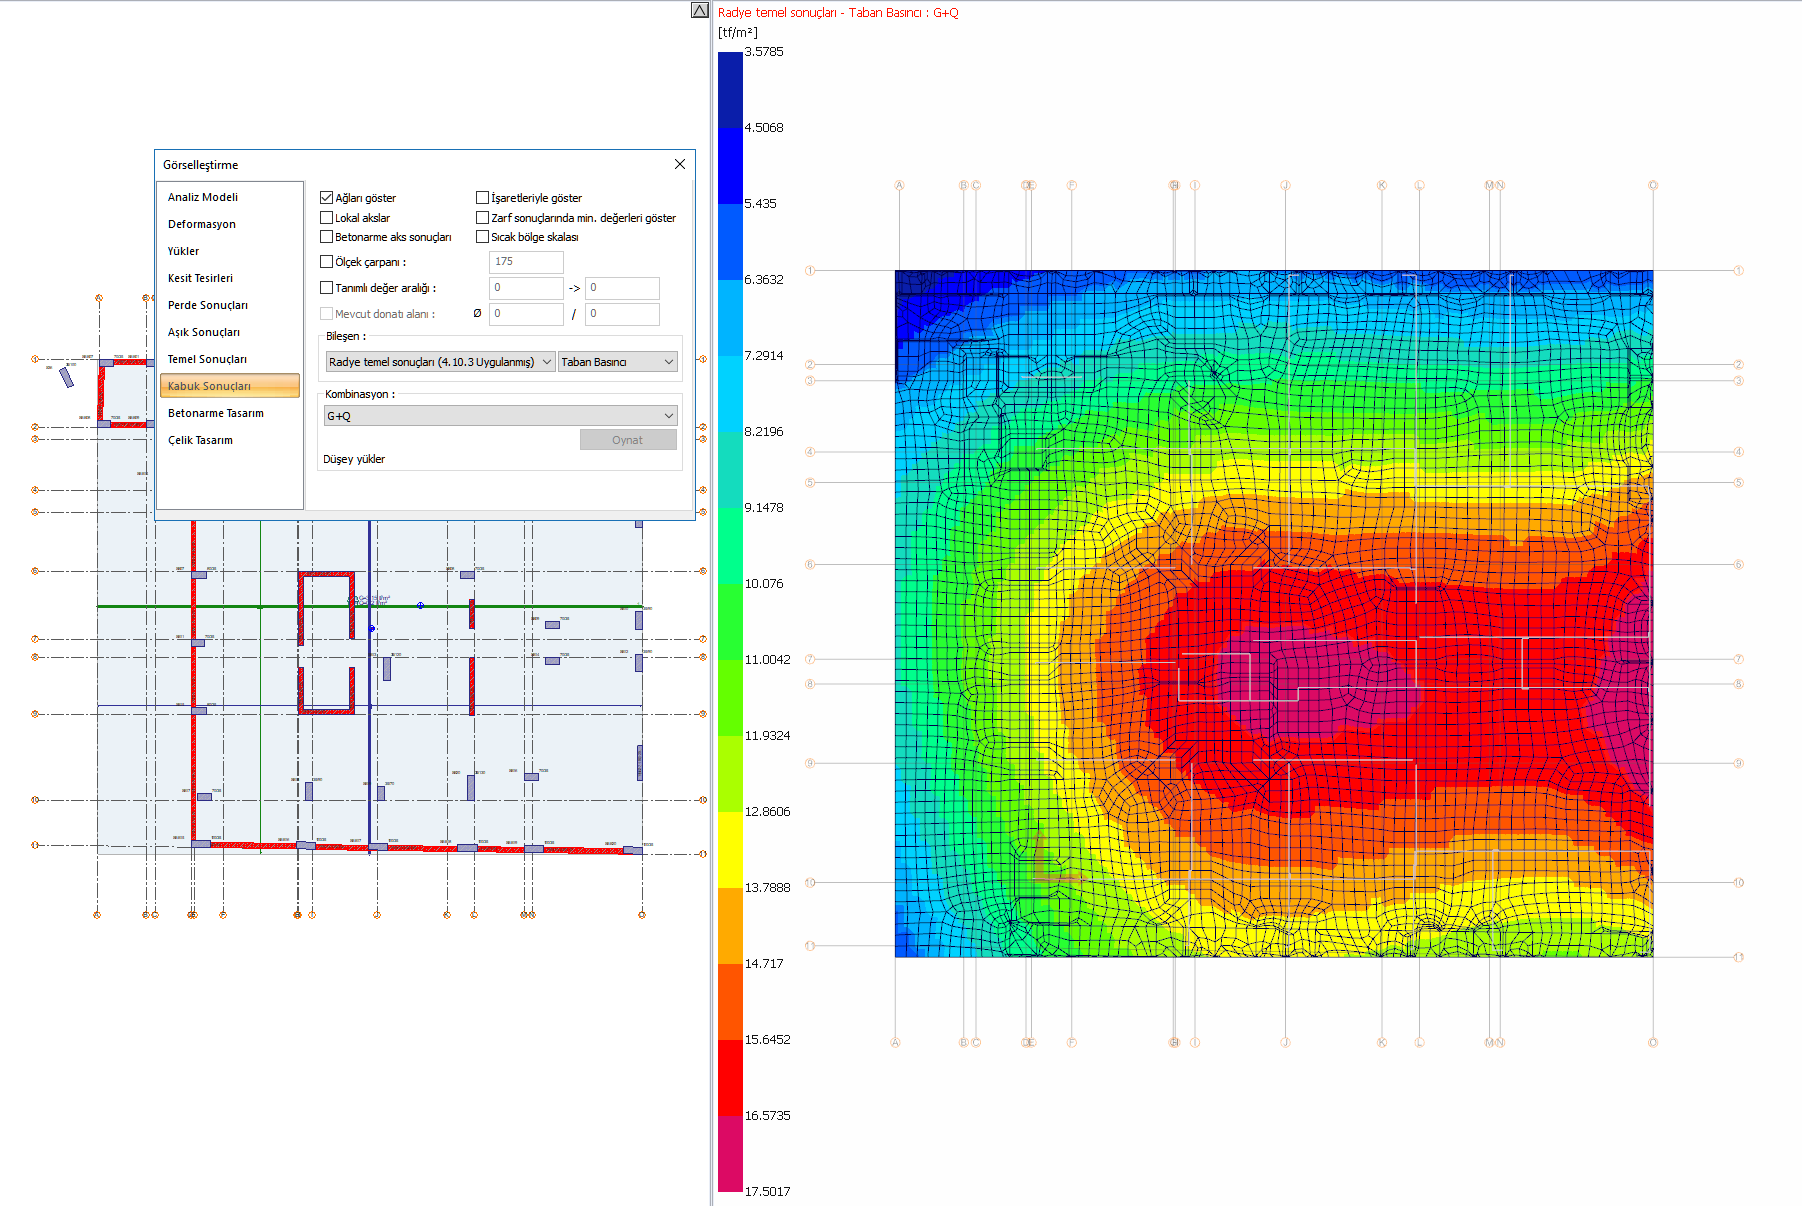This screenshot has width=1802, height=1206.
Task: Open the Radye temel sonuçları dropdown
Action: coord(440,362)
